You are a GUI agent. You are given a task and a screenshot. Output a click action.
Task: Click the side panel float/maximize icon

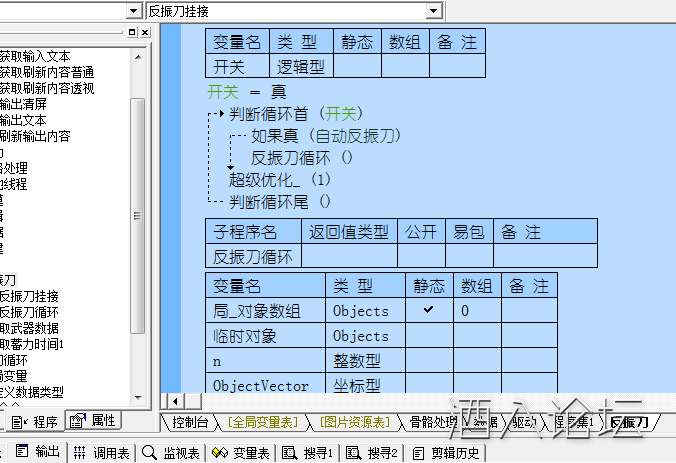point(132,32)
